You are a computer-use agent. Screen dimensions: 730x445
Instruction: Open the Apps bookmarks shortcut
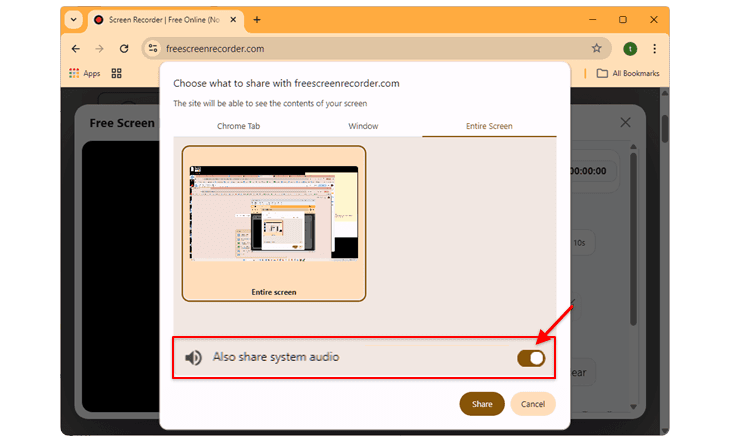click(85, 73)
